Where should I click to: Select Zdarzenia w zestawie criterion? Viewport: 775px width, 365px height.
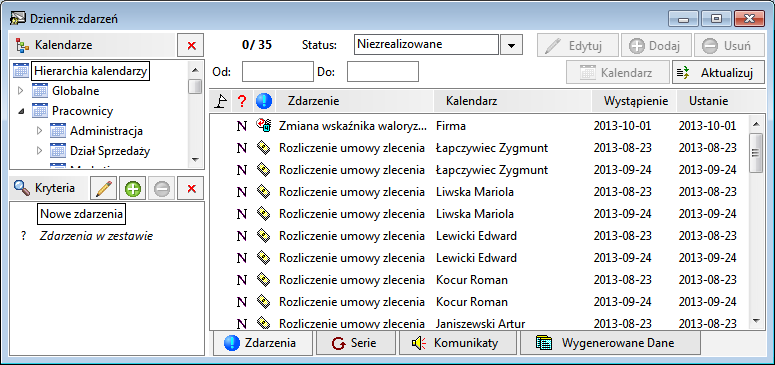point(96,236)
